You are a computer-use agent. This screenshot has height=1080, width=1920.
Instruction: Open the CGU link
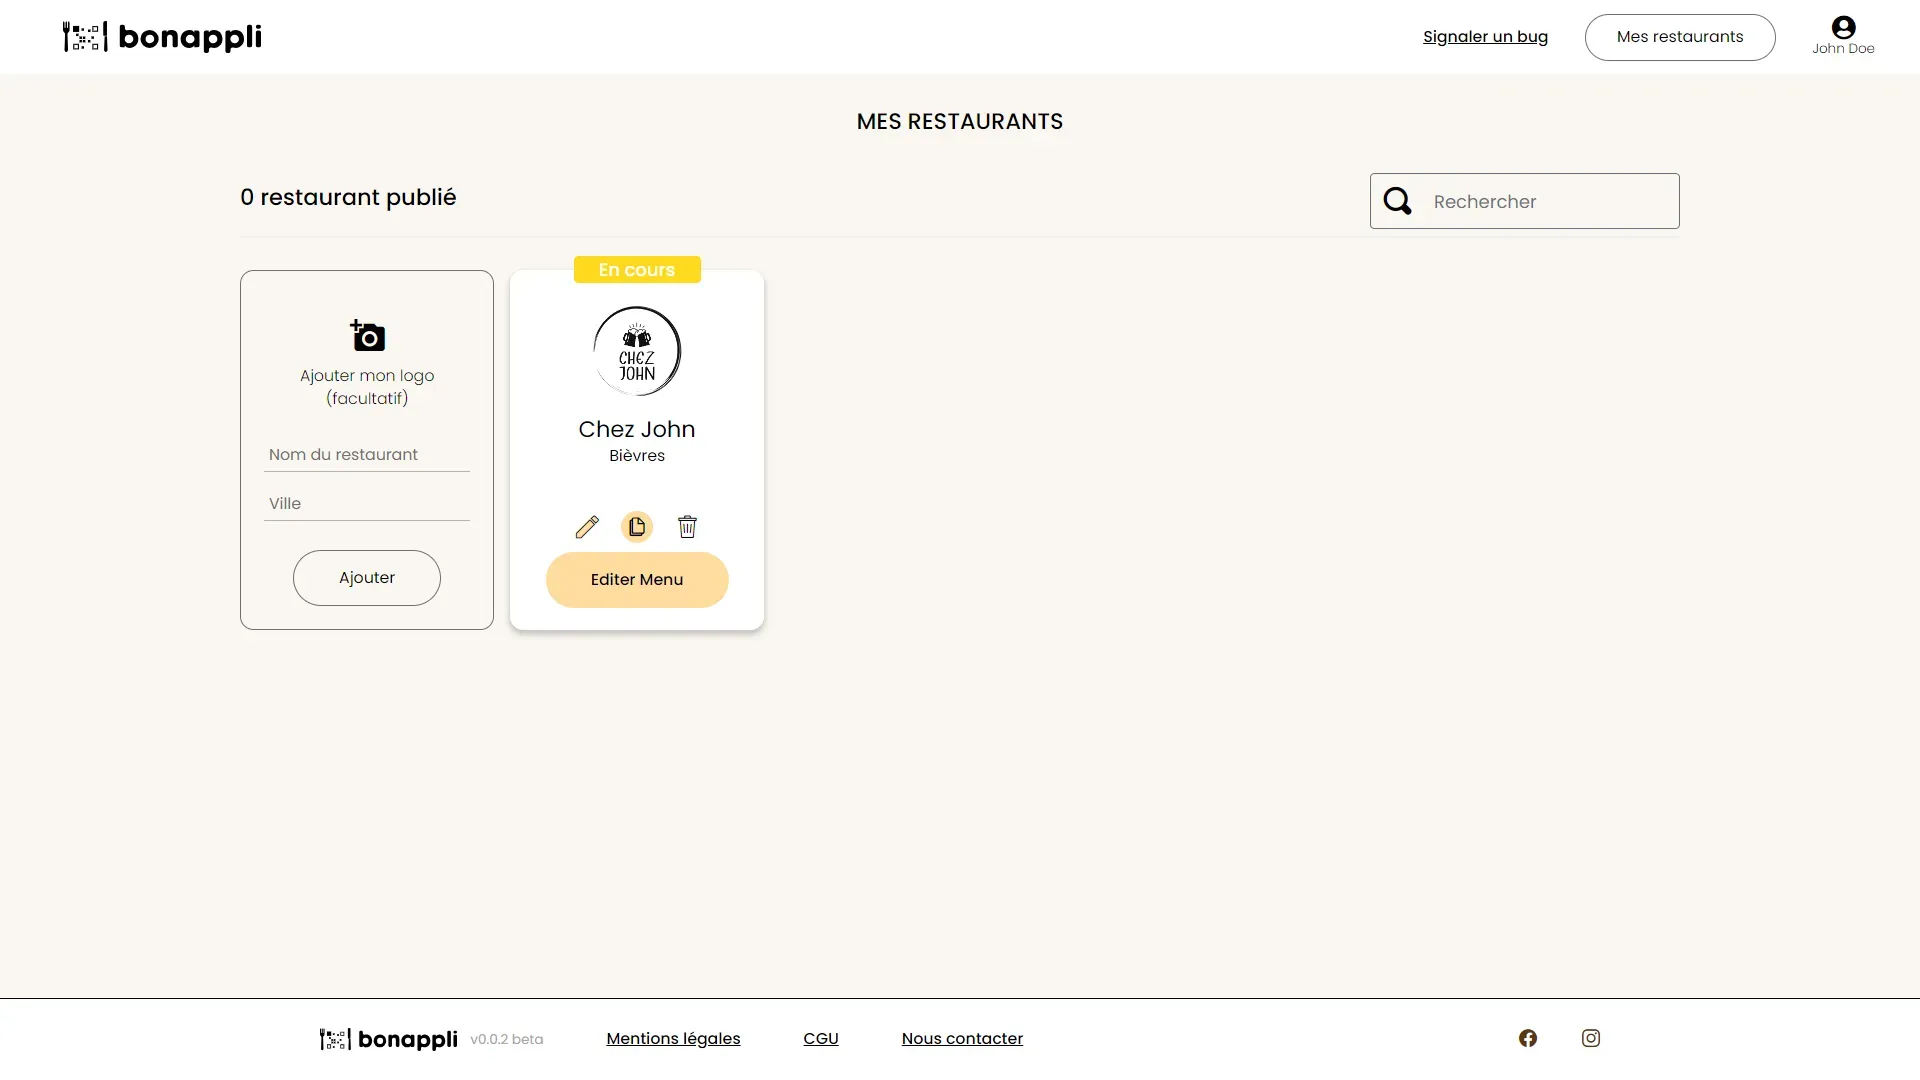(x=821, y=1039)
